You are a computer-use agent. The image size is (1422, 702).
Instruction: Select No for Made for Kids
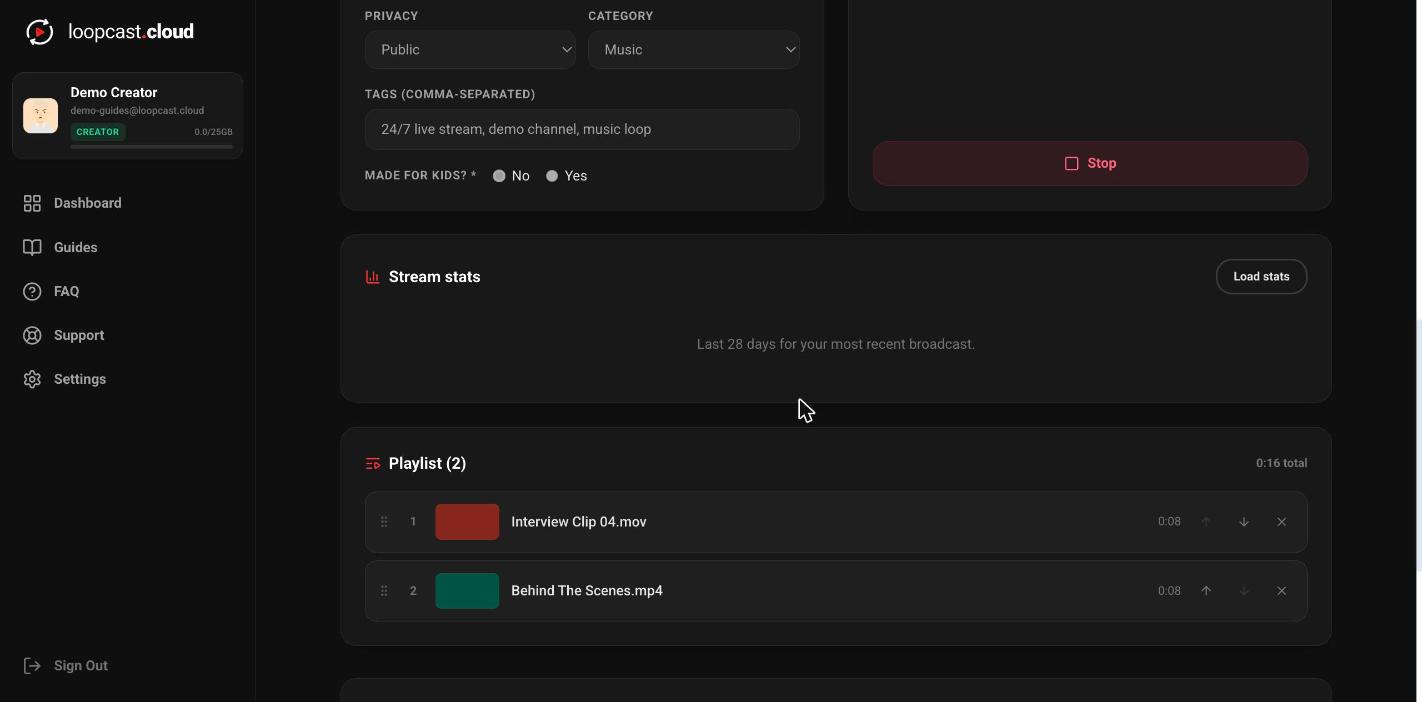click(499, 176)
